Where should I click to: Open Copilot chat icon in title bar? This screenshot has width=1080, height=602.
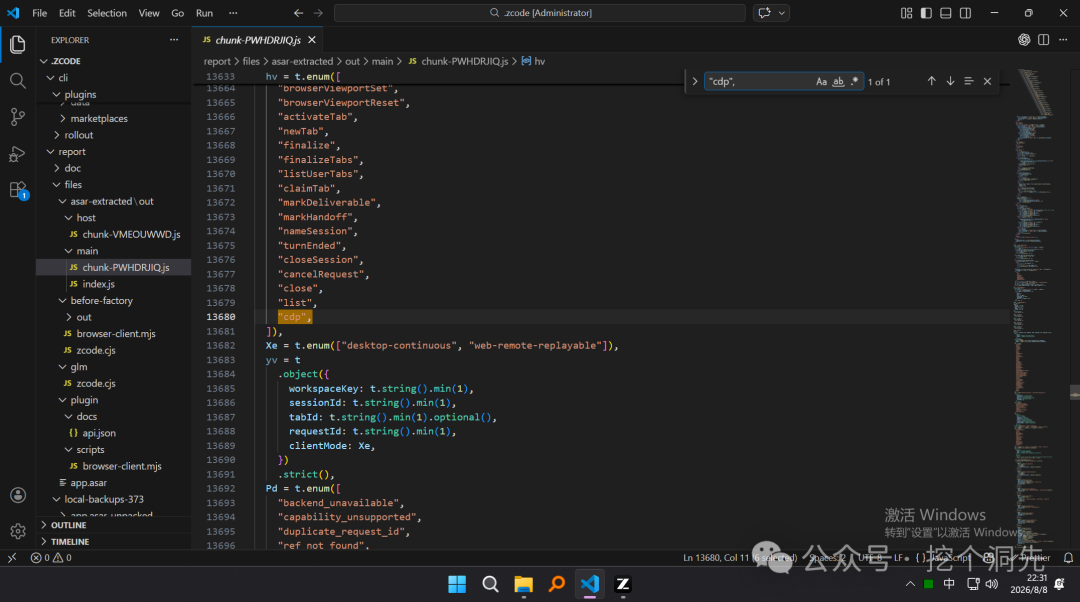tap(765, 12)
